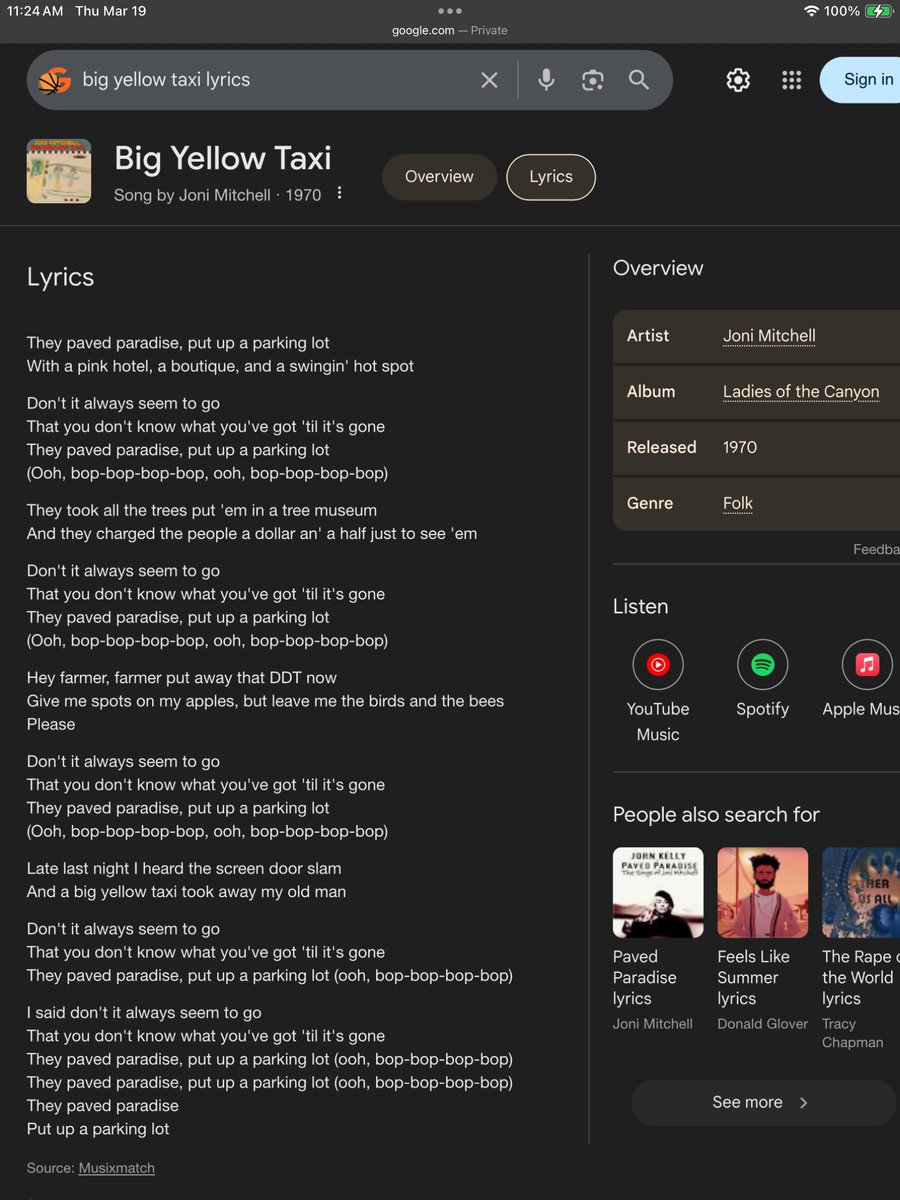The height and width of the screenshot is (1200, 900).
Task: Expand See more related searches
Action: coord(764,1102)
